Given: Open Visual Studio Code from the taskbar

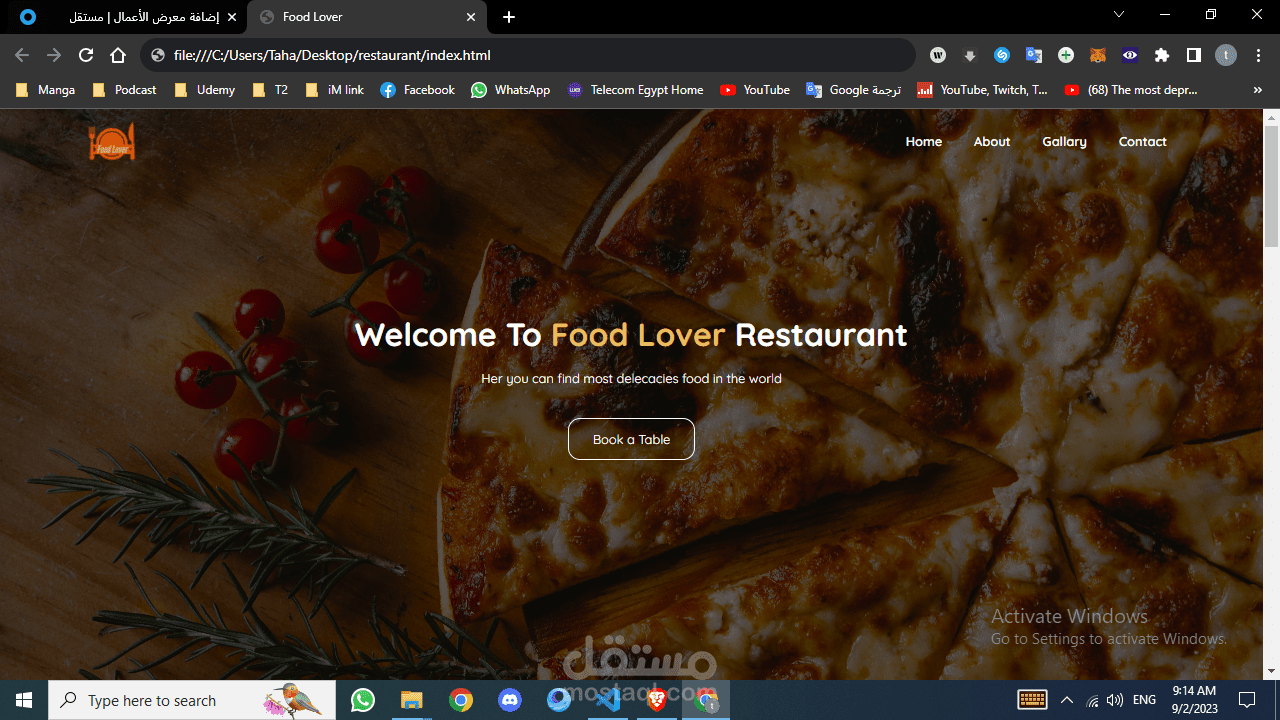Looking at the screenshot, I should 608,700.
